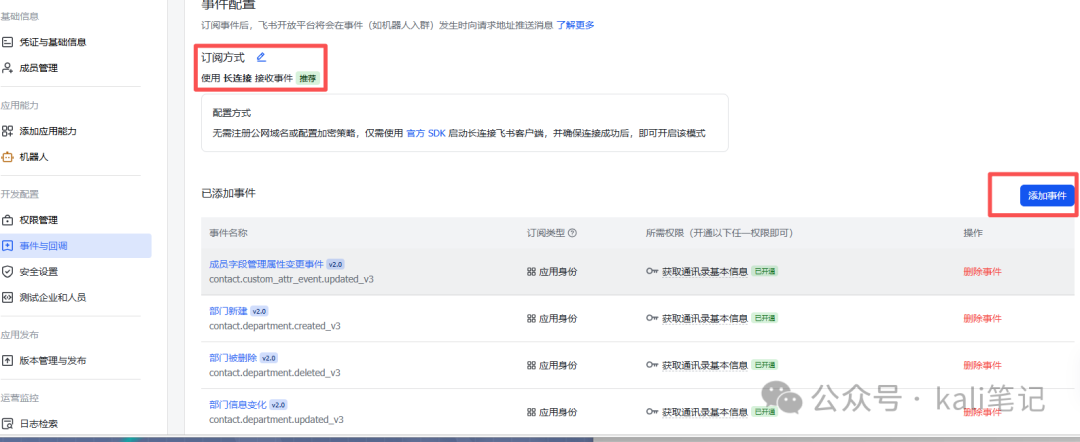This screenshot has height=442, width=1080.
Task: Click key icon in 成员字段管理属性变更事件 row
Action: (x=652, y=271)
